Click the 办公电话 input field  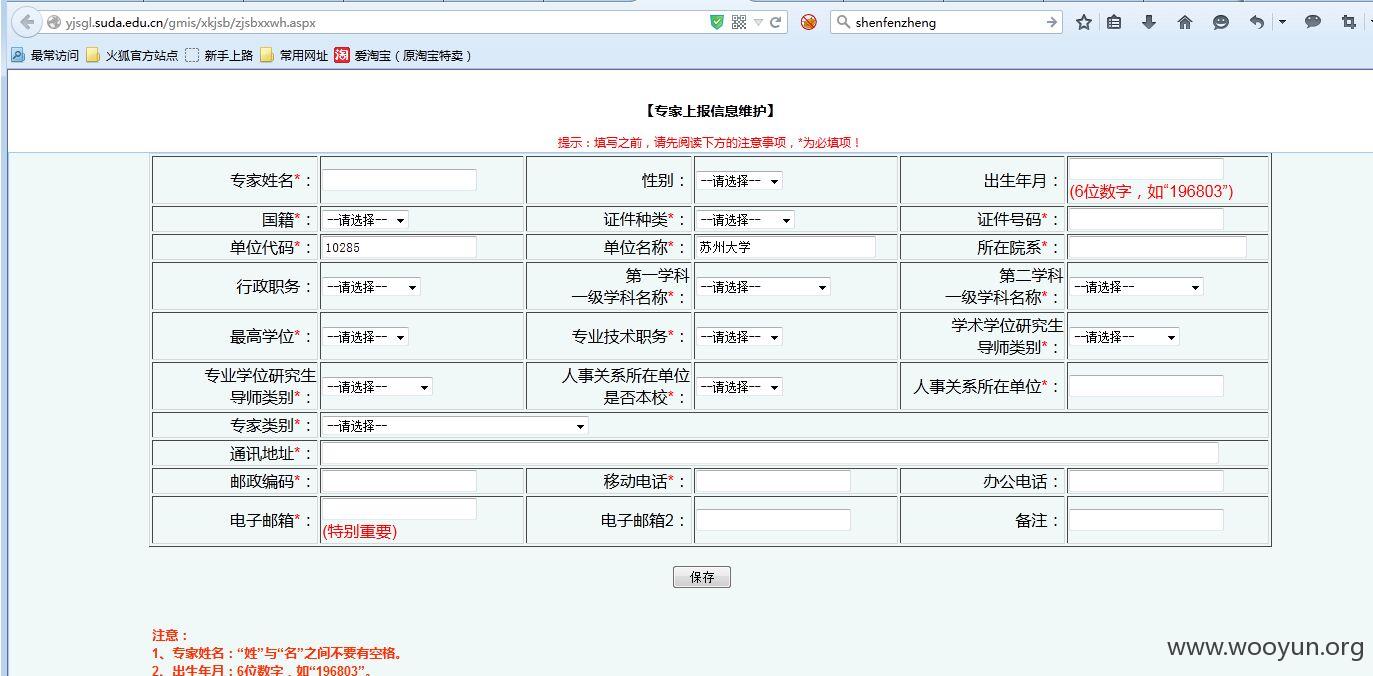pos(1146,481)
